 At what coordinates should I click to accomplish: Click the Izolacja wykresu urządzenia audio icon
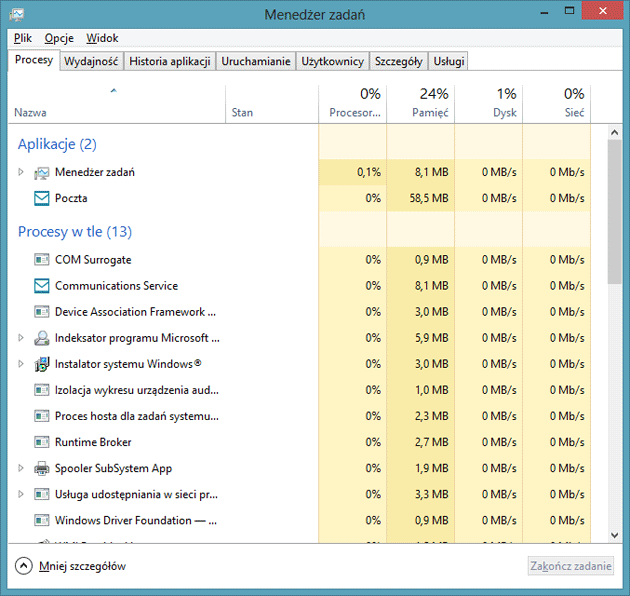[41, 390]
